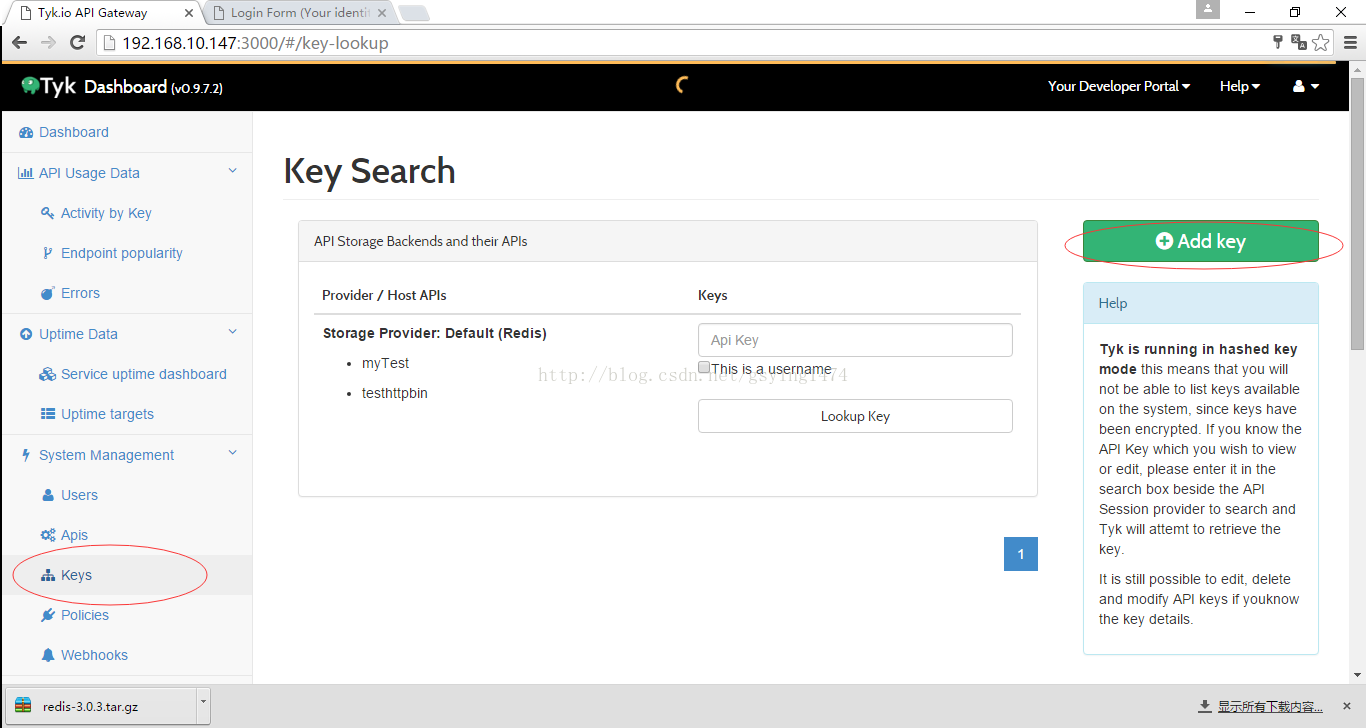Open the redis-3.0.3.tar.gz downloaded file
1366x728 pixels.
point(101,706)
